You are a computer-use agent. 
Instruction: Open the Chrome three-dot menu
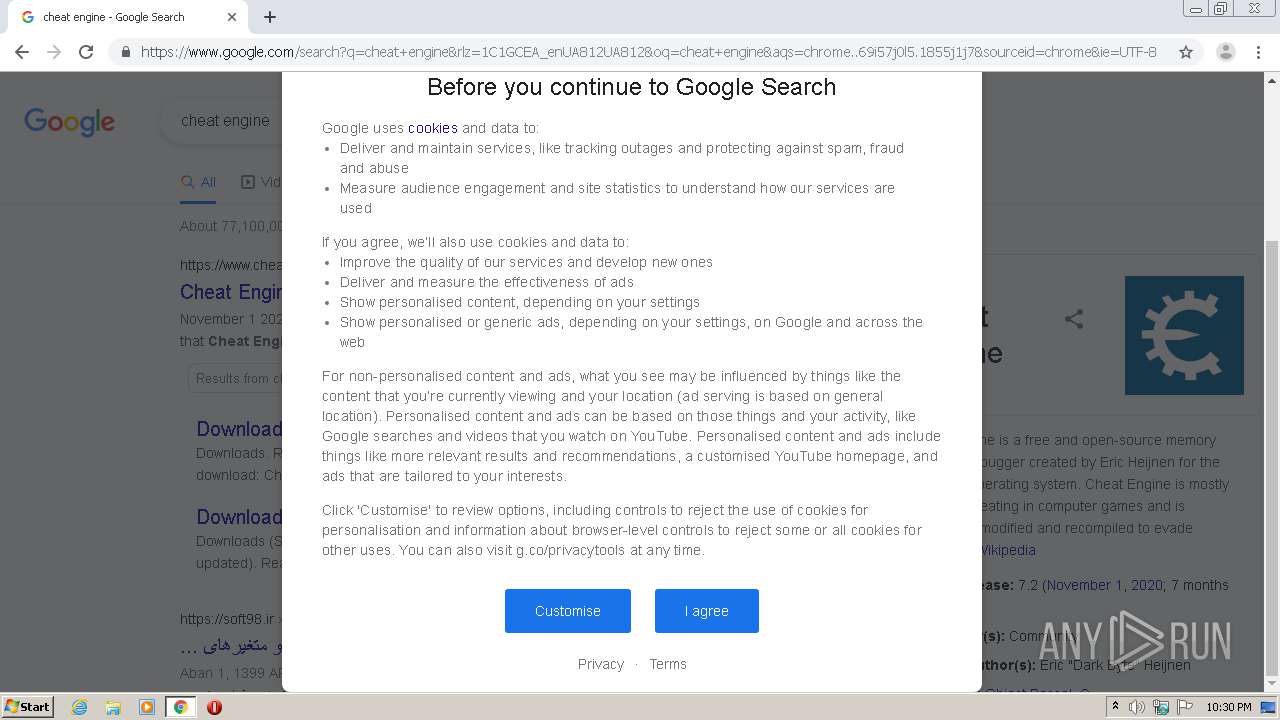[x=1258, y=52]
